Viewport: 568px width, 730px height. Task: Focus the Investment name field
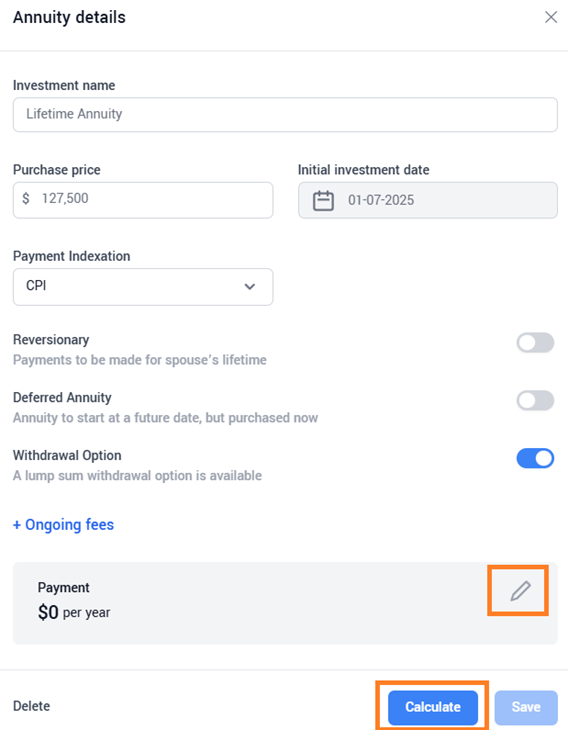(x=285, y=115)
